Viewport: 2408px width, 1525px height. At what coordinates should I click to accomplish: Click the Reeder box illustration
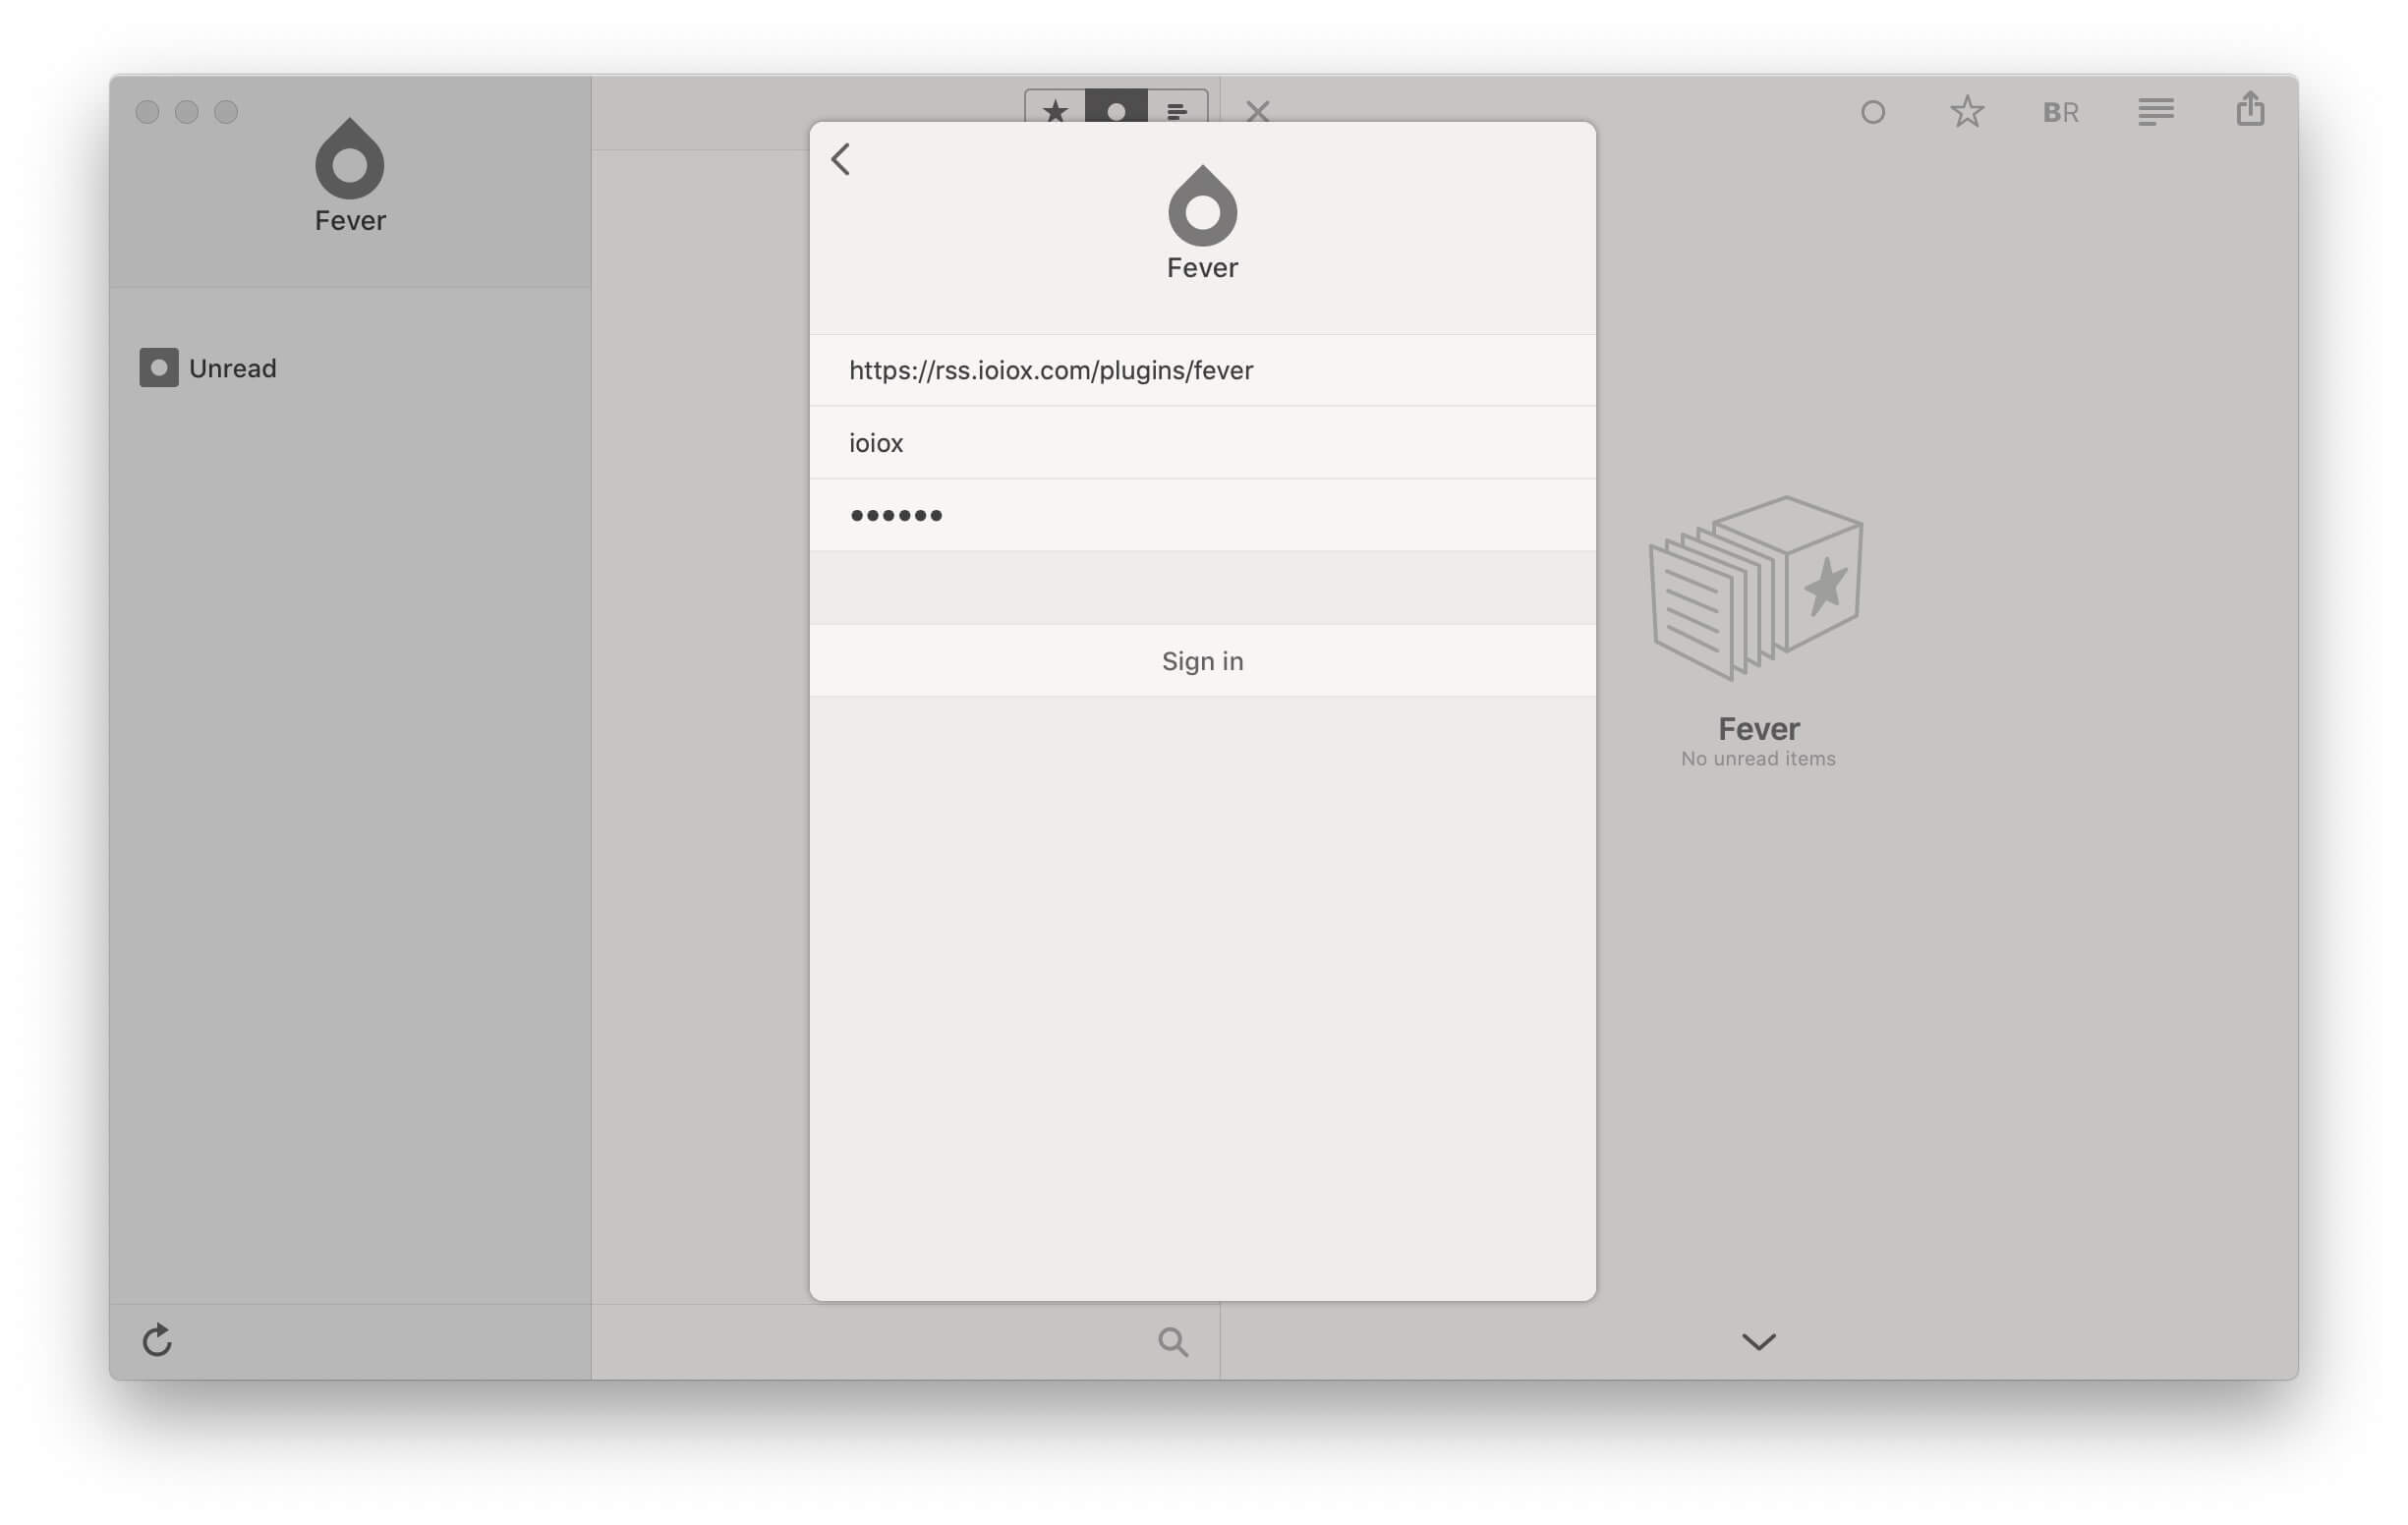(1756, 588)
